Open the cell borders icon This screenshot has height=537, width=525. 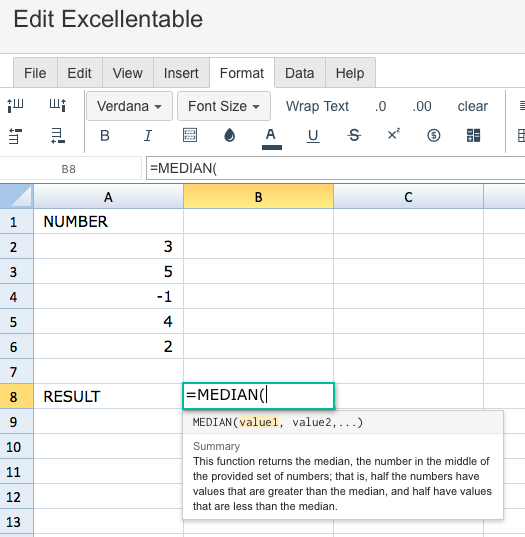pos(190,135)
